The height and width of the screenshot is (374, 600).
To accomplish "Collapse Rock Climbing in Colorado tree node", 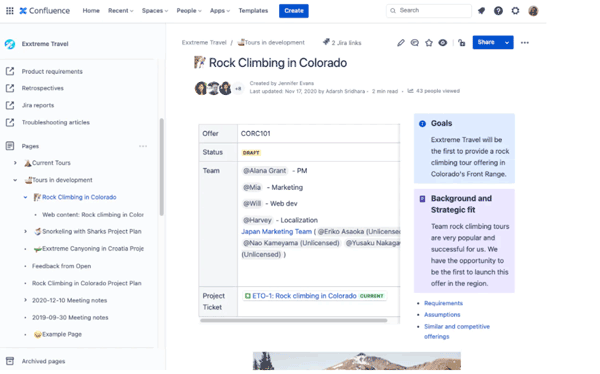I will (x=25, y=197).
